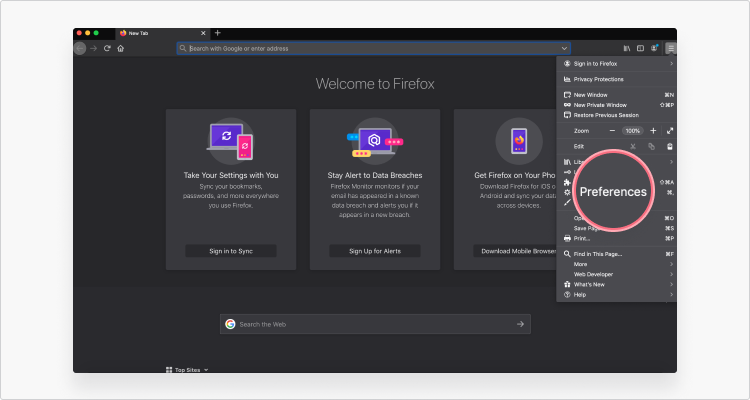750x400 pixels.
Task: Click the Copy icon in Edit row
Action: (x=651, y=146)
